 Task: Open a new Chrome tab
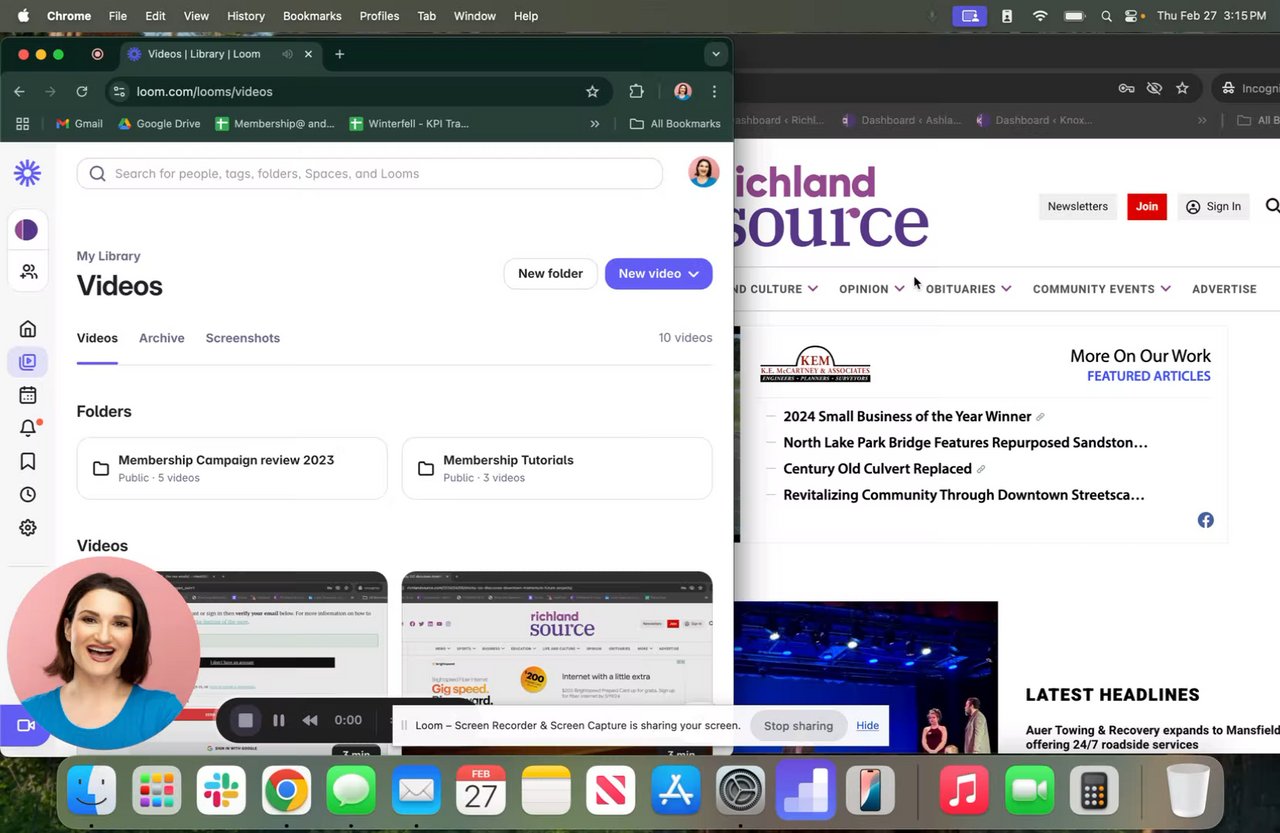point(339,54)
